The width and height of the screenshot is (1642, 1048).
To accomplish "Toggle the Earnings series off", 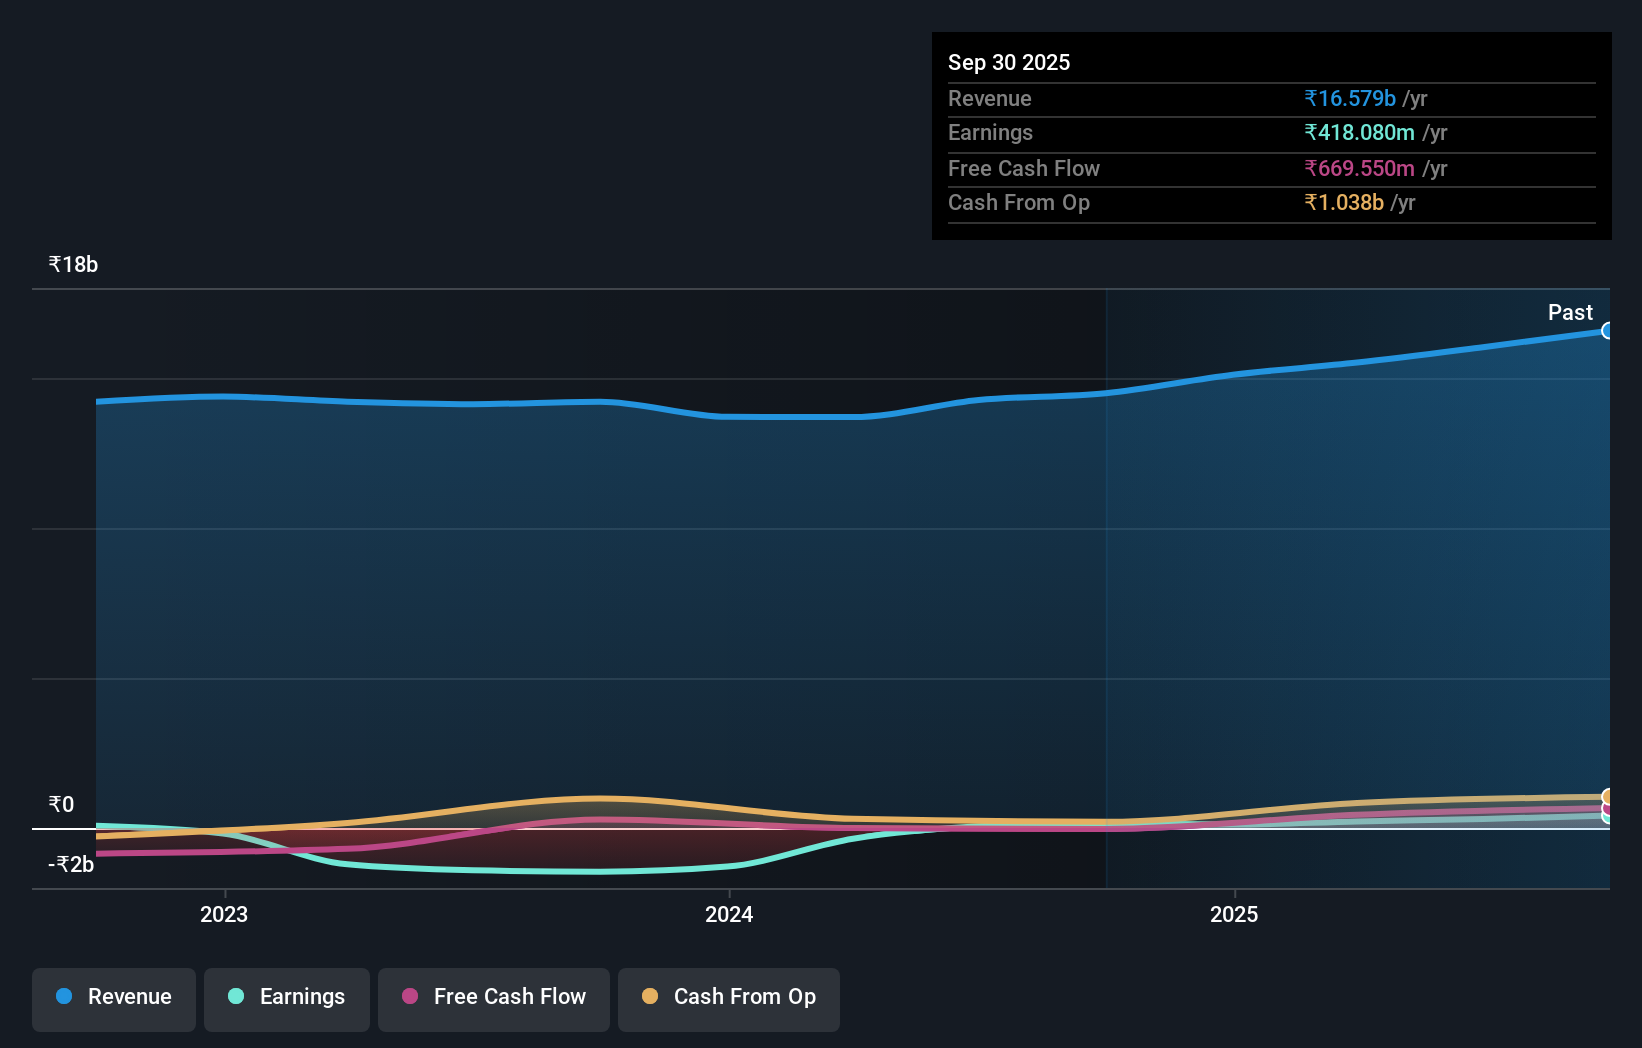I will [287, 997].
